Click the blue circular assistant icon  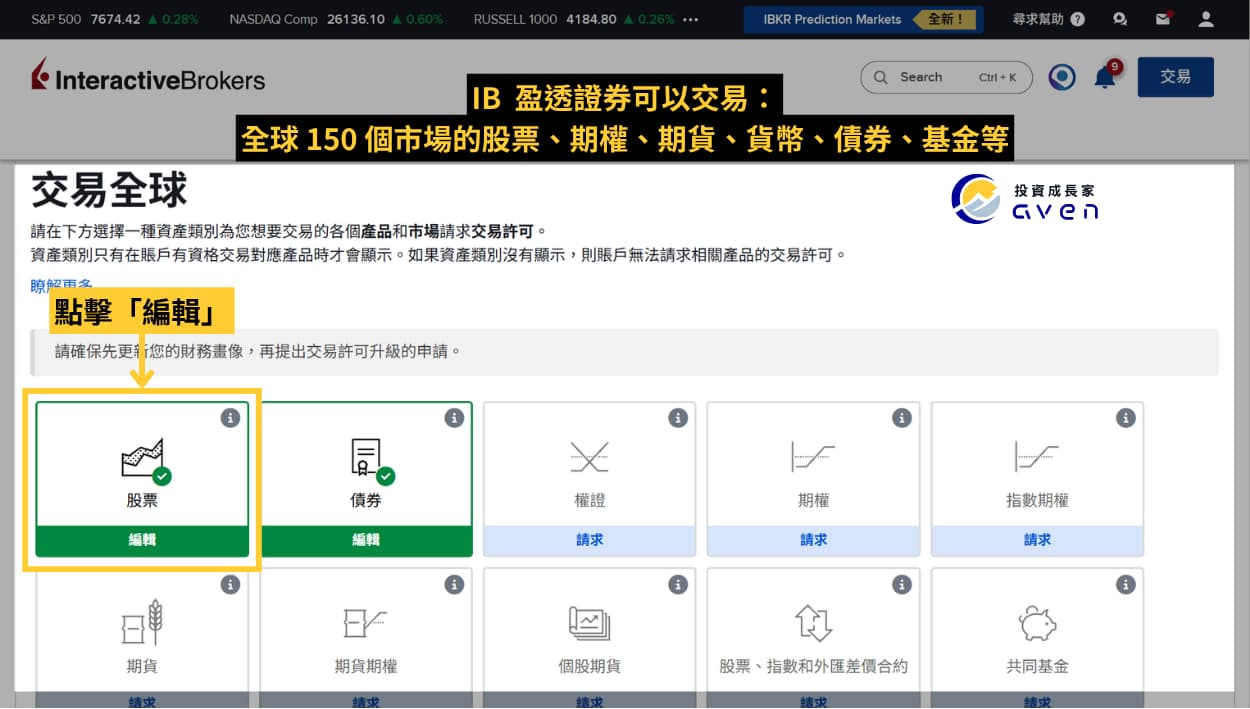[1062, 77]
